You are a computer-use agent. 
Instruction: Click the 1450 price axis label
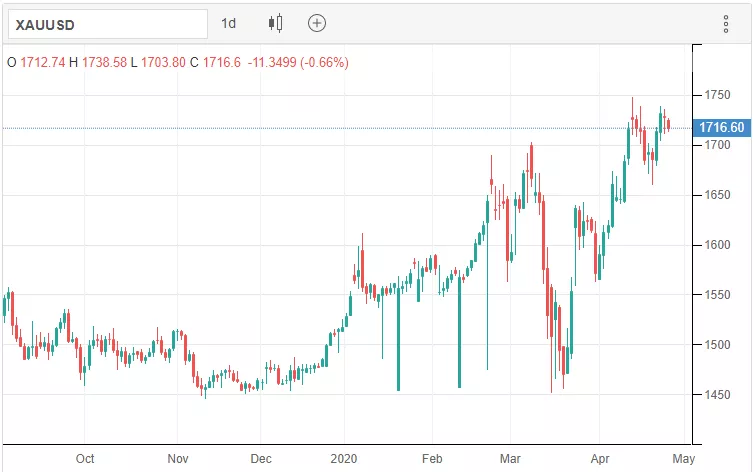click(x=718, y=395)
